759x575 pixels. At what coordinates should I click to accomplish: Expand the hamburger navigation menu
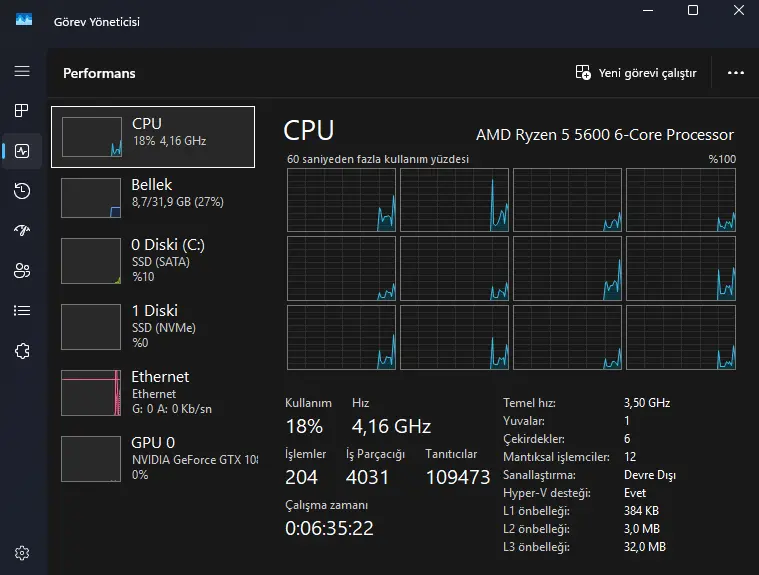pyautogui.click(x=22, y=71)
